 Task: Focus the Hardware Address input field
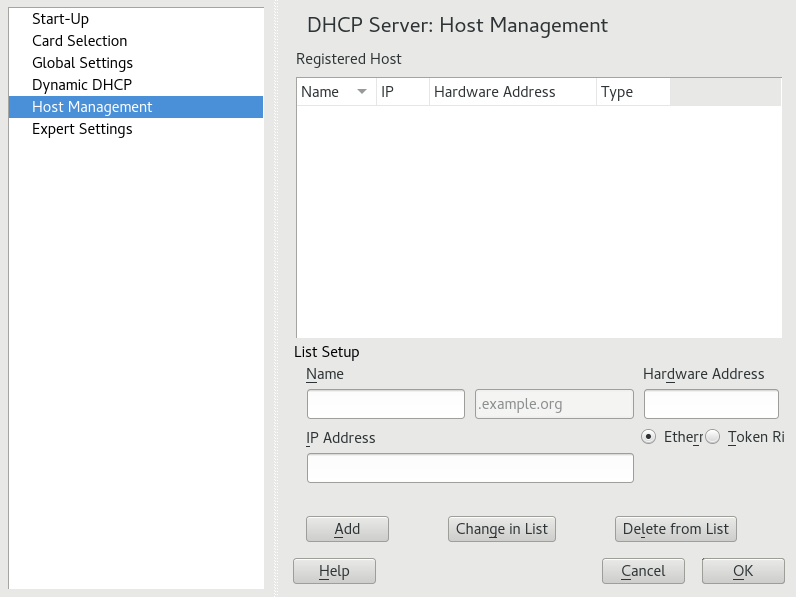pyautogui.click(x=711, y=404)
